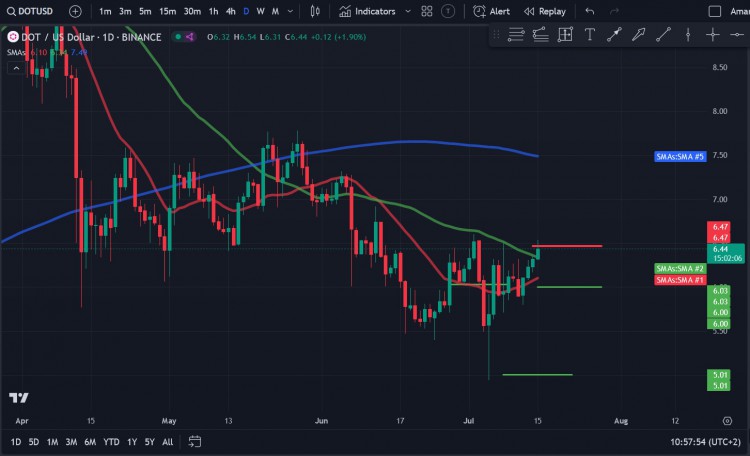Select the cross line tool
This screenshot has height=456, width=750.
[713, 34]
